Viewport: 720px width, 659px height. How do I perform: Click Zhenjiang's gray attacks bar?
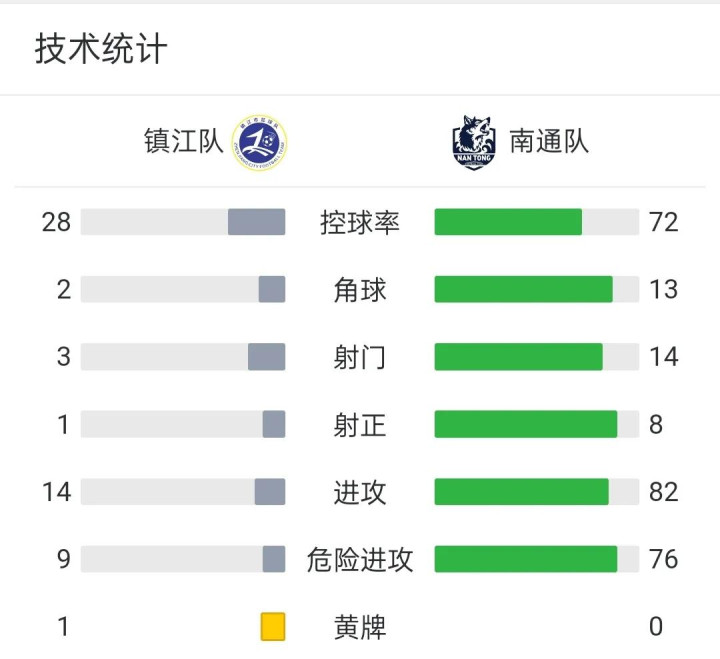(270, 492)
